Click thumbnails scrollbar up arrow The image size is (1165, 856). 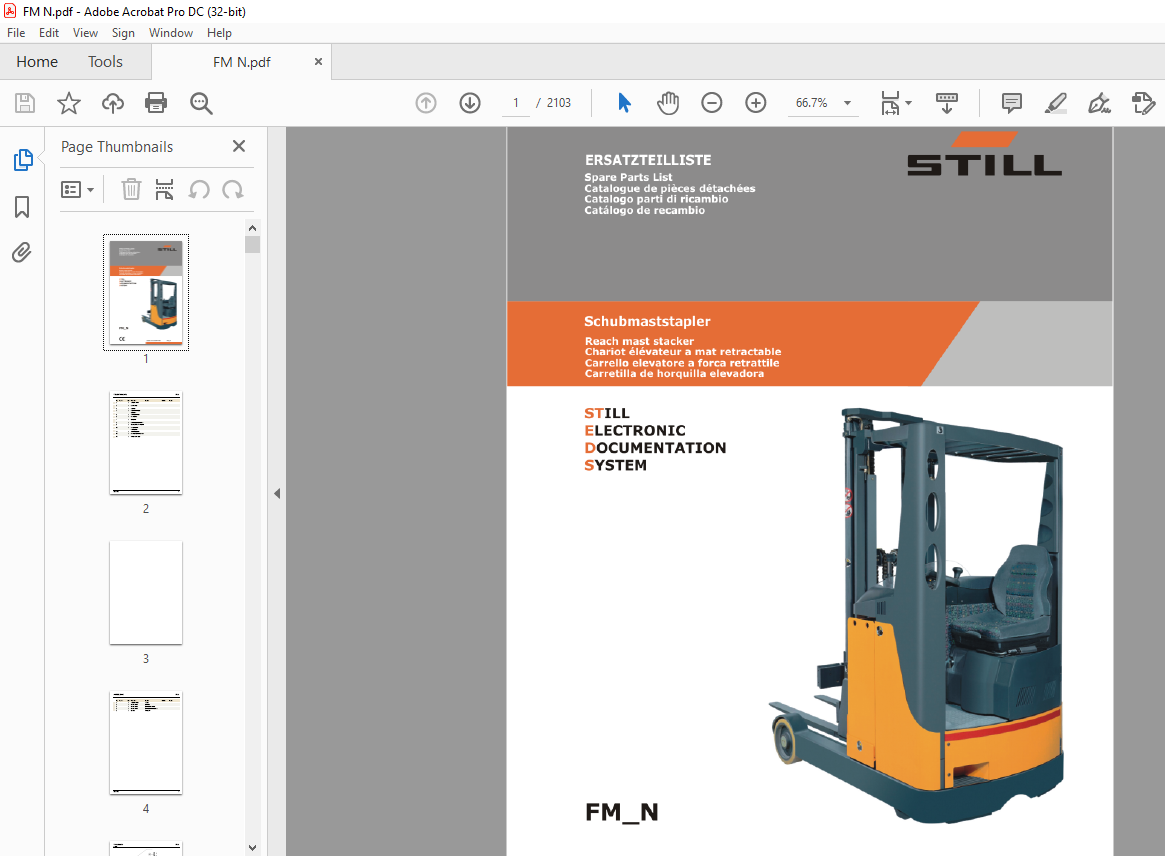(x=253, y=228)
